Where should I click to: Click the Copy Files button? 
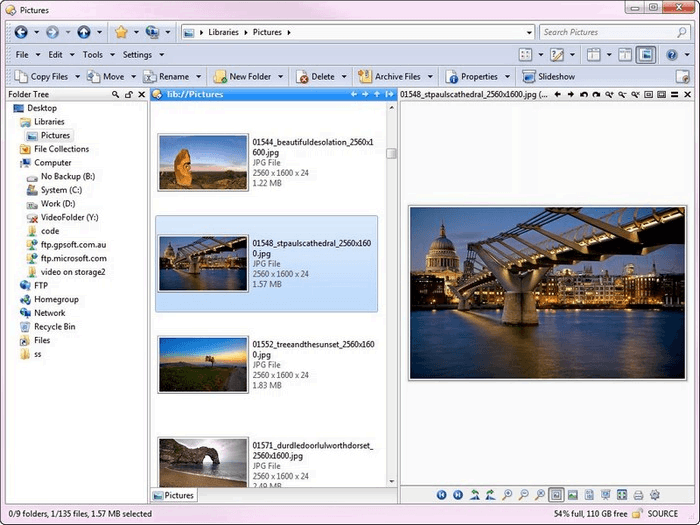click(42, 77)
